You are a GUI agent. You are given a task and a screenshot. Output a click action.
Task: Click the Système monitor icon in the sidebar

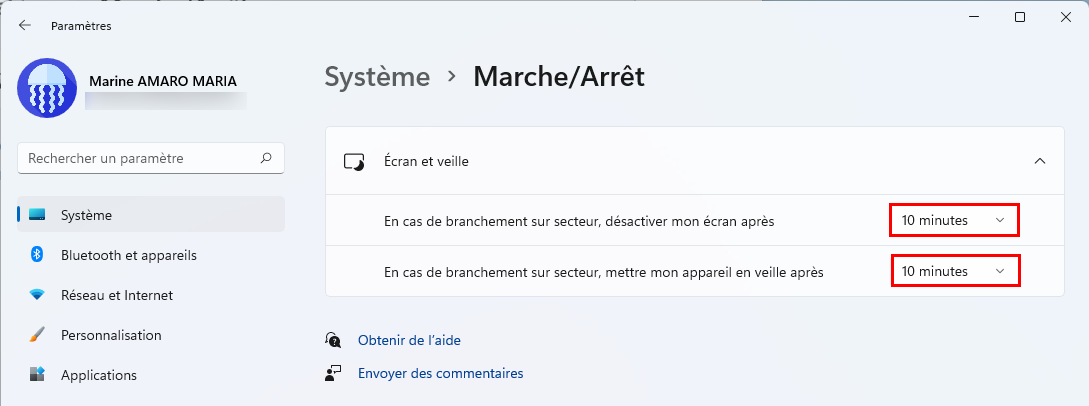pyautogui.click(x=38, y=215)
